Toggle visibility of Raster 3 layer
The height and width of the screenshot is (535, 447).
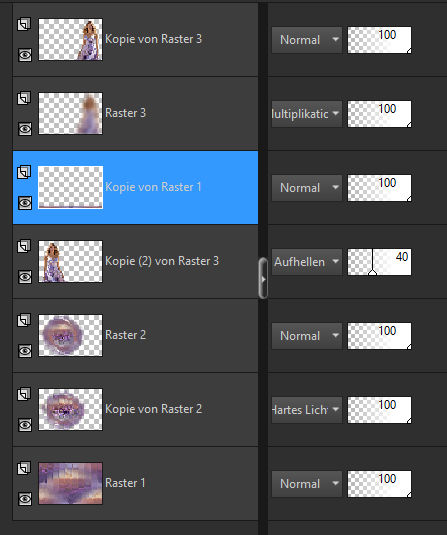click(x=25, y=129)
